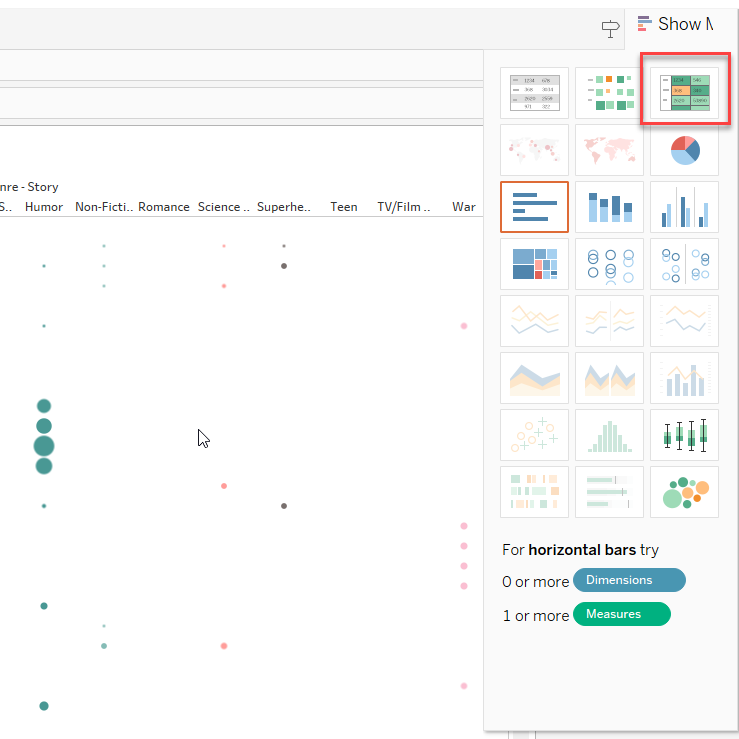Click the presentation mode icon
Image resolution: width=739 pixels, height=739 pixels.
pos(610,29)
